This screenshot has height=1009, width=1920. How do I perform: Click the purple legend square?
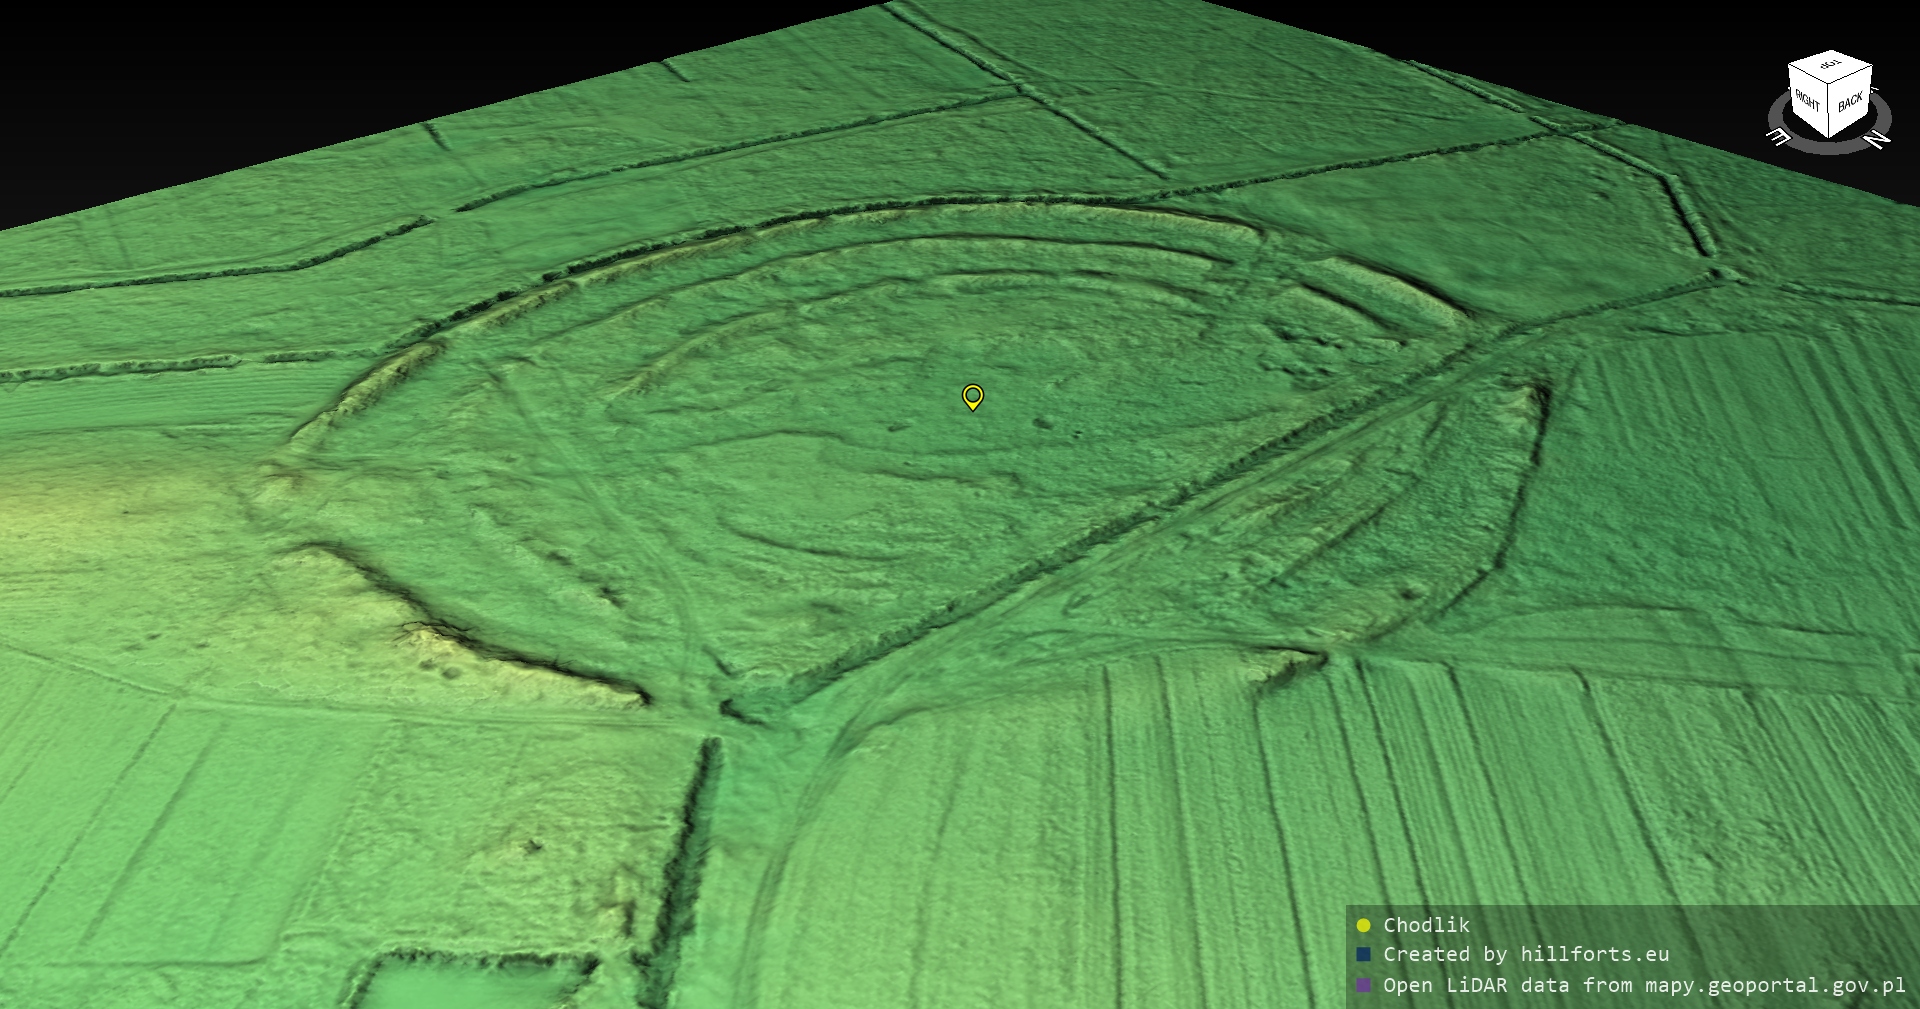pos(1363,985)
